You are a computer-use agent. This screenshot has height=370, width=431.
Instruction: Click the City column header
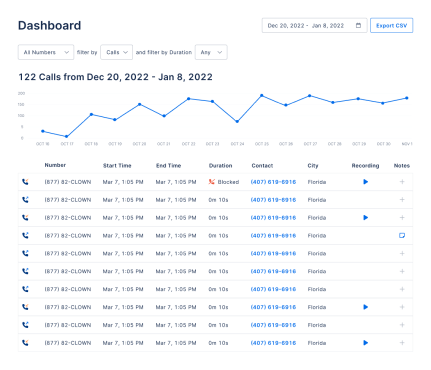click(313, 166)
